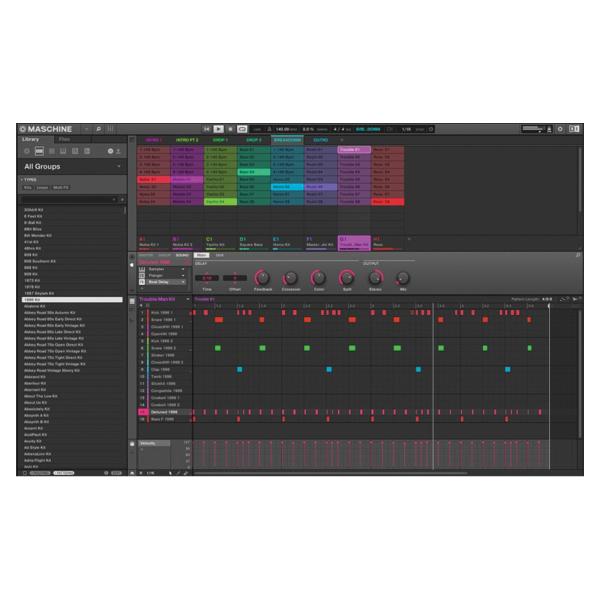600x600 pixels.
Task: Add a new scene with plus button
Action: (x=342, y=140)
